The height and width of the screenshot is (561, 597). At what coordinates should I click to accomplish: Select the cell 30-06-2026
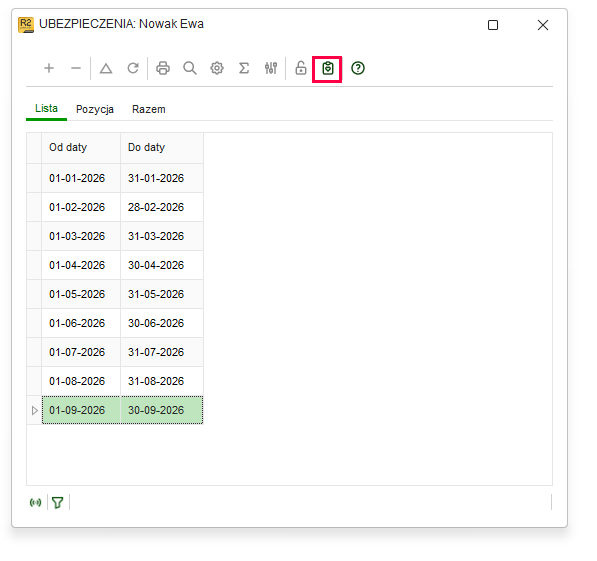point(162,323)
